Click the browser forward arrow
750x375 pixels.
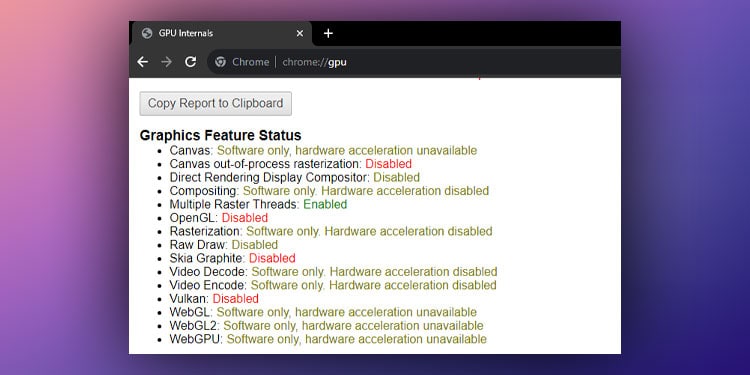click(x=166, y=62)
